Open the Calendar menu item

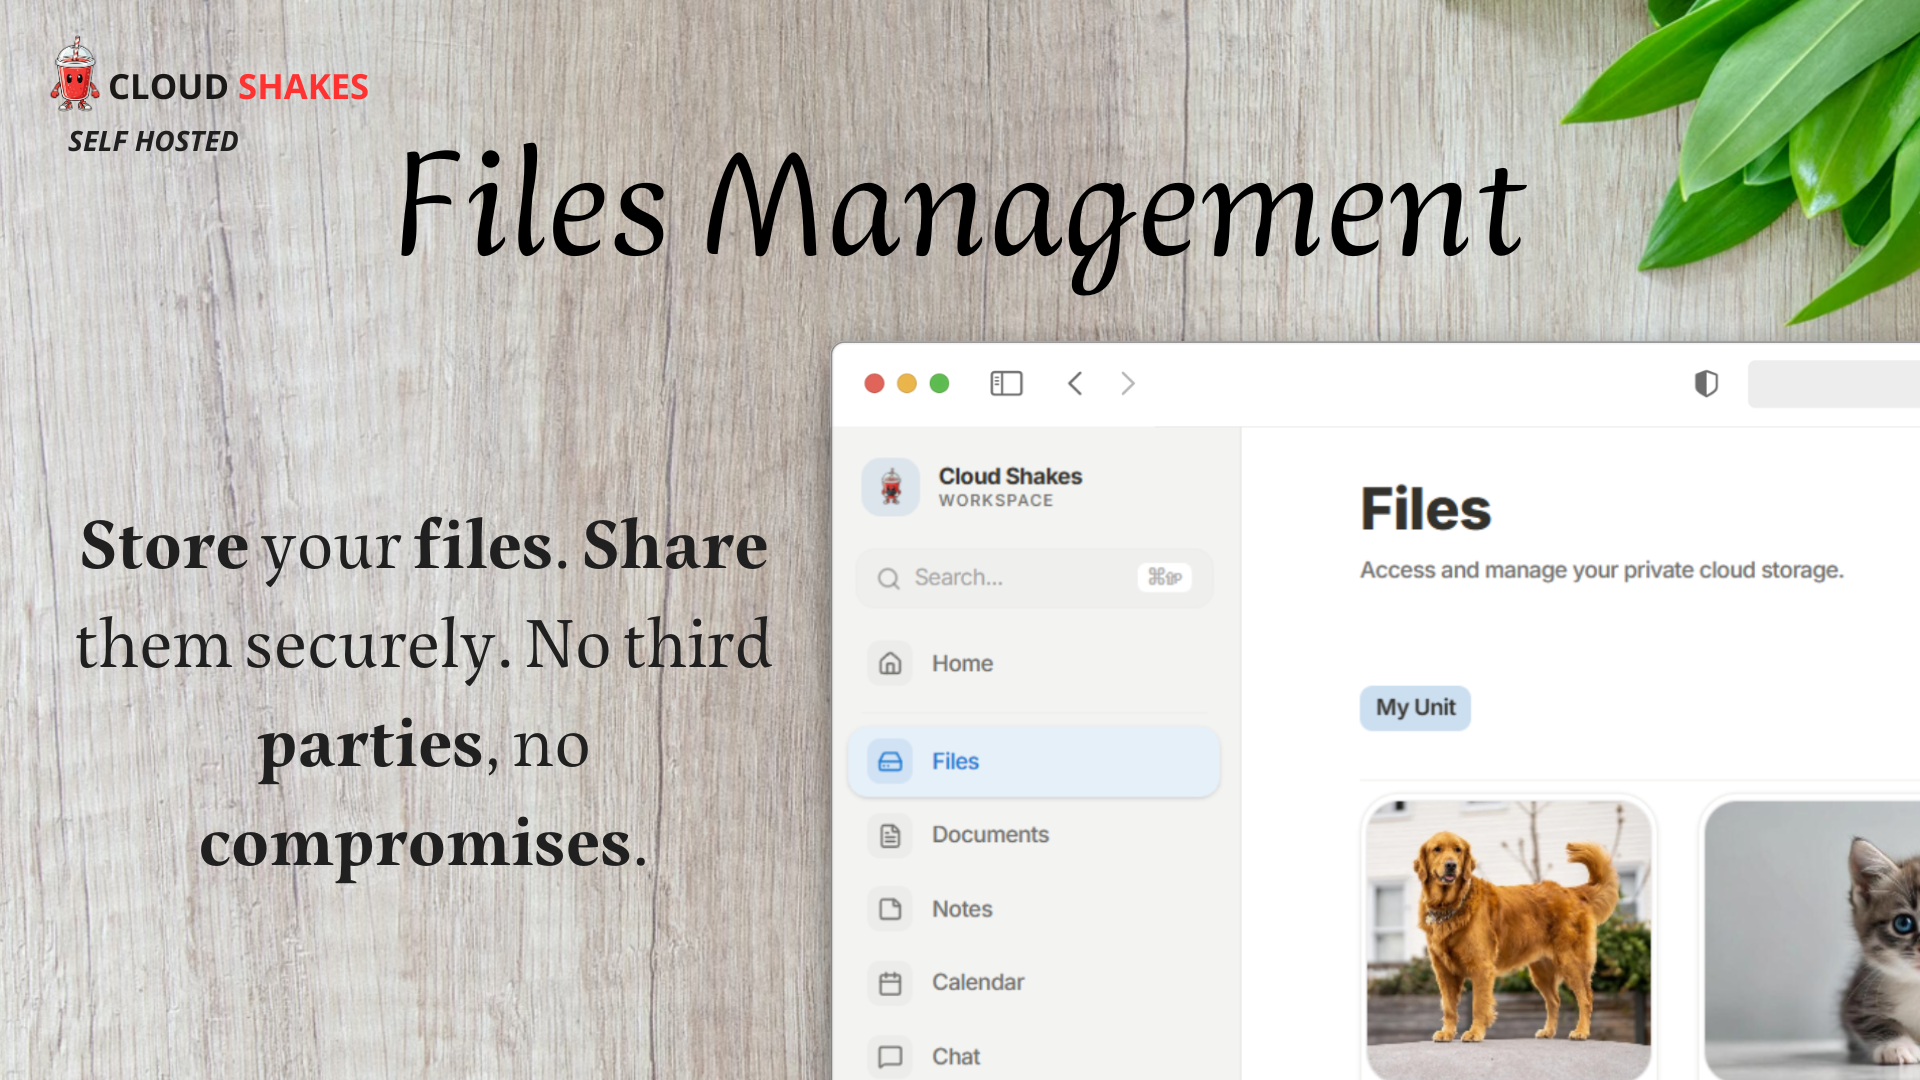pyautogui.click(x=978, y=983)
